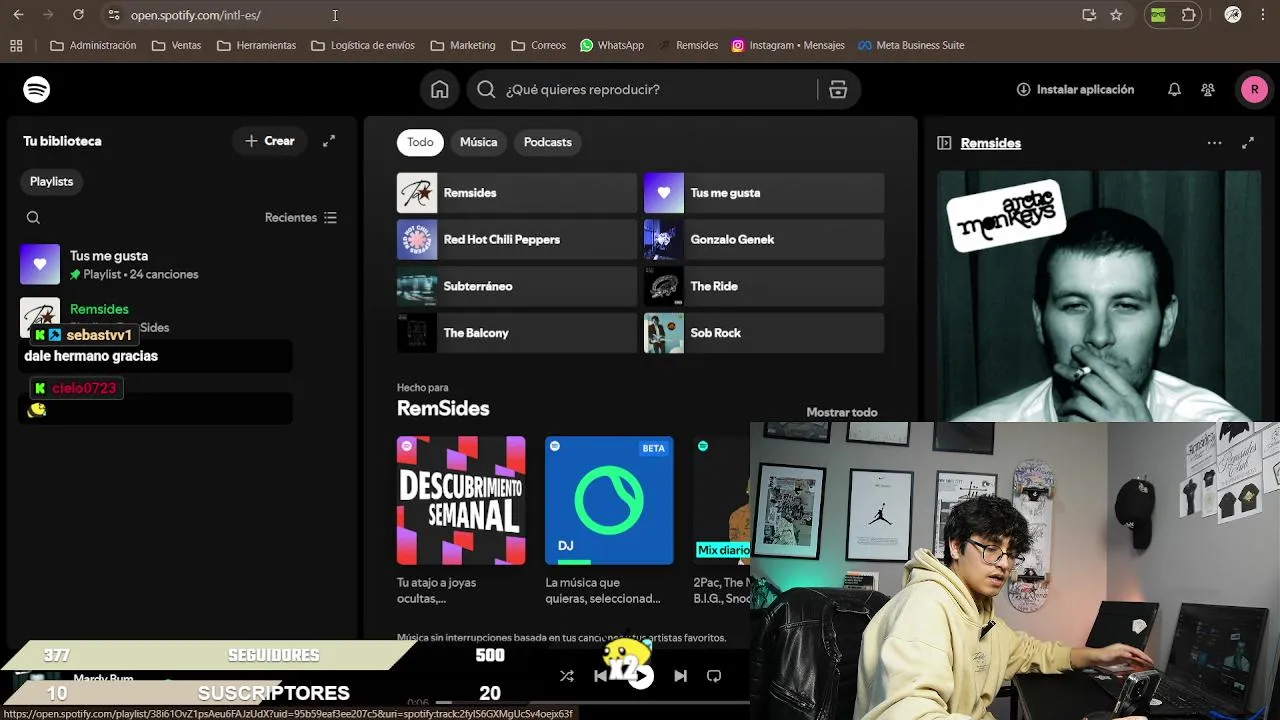Open the Recientes sort dropdown
Screen dimensions: 1280x720
click(x=301, y=218)
